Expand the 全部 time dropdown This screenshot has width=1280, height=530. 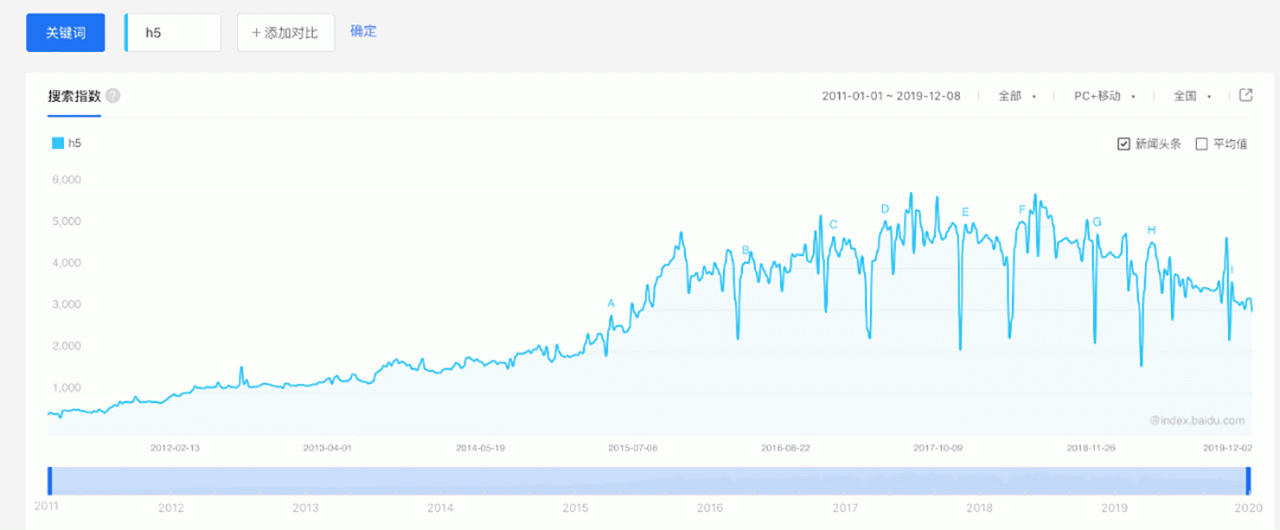[x=1016, y=96]
